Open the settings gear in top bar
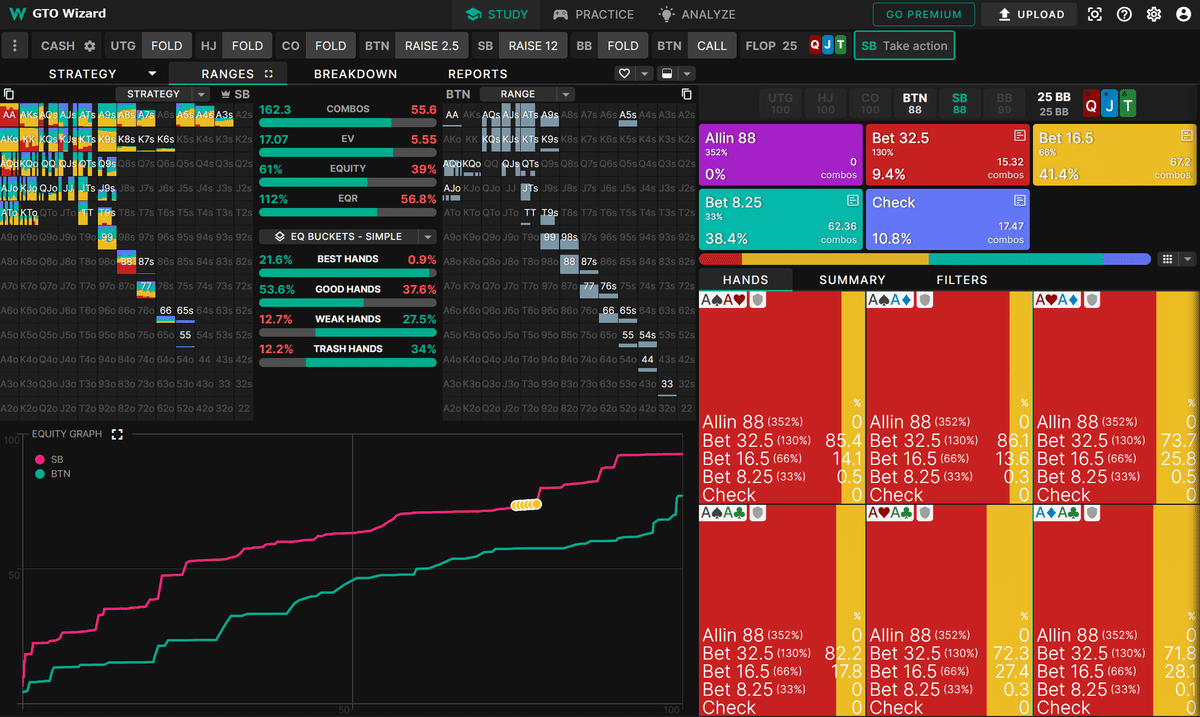The height and width of the screenshot is (717, 1200). coord(1154,15)
